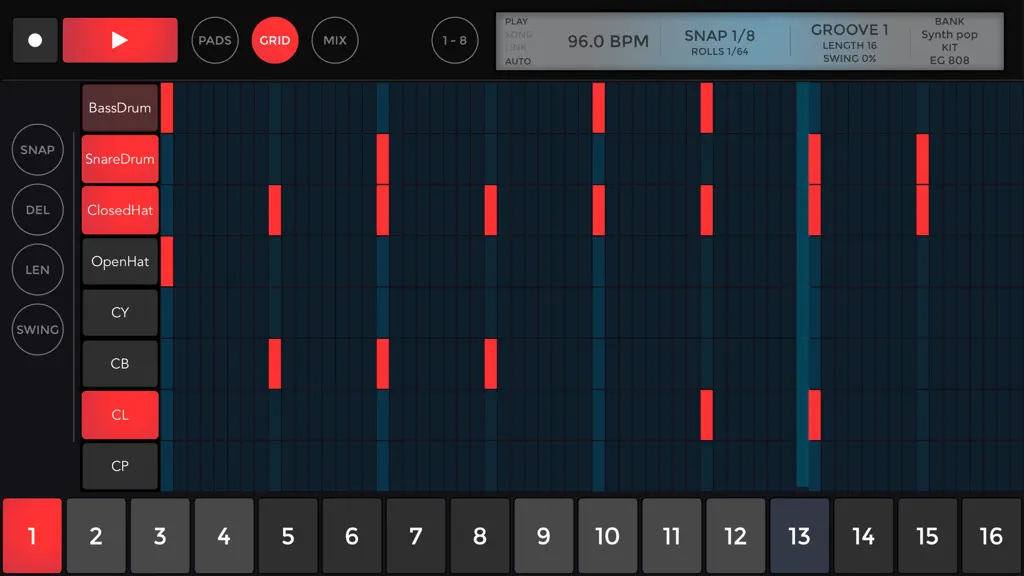The width and height of the screenshot is (1024, 576).
Task: Activate the DEL delete mode
Action: point(37,210)
